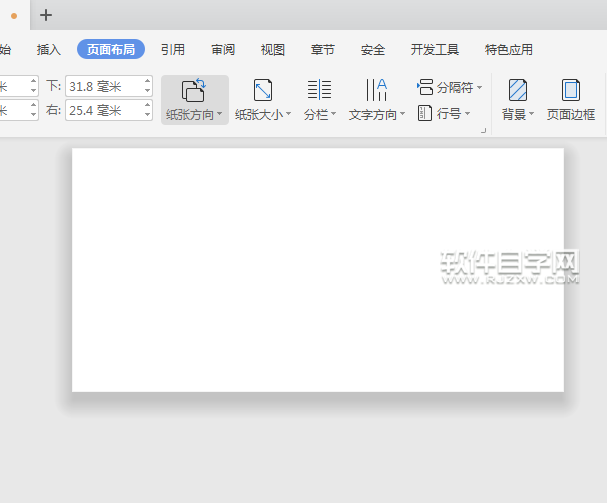
Task: Expand the line number (行号) dropdown
Action: point(467,114)
